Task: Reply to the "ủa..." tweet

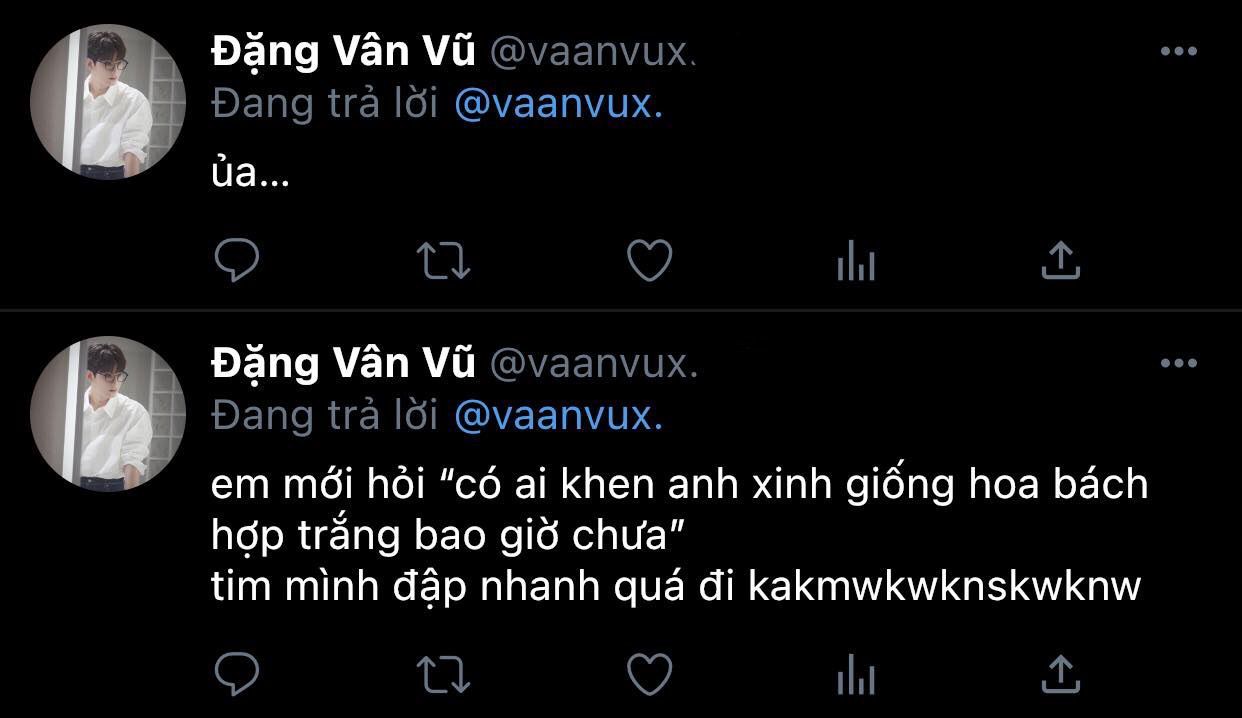Action: point(237,261)
